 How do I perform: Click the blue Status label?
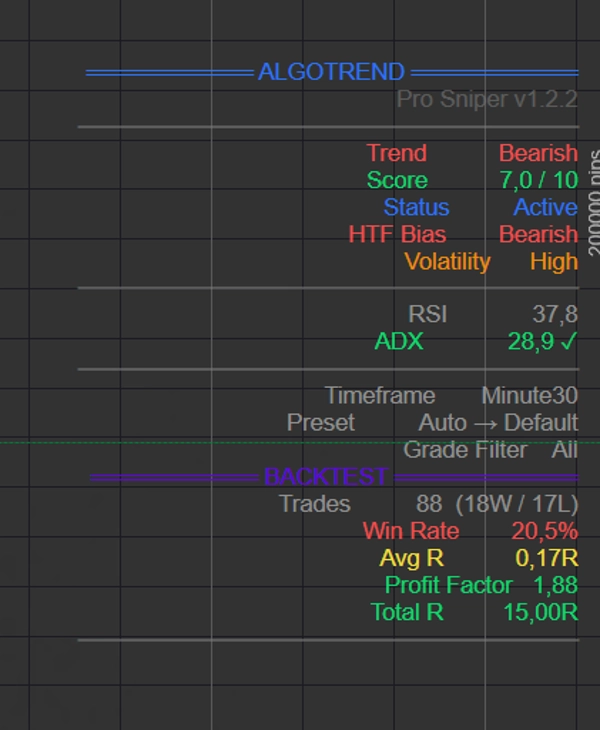point(416,207)
